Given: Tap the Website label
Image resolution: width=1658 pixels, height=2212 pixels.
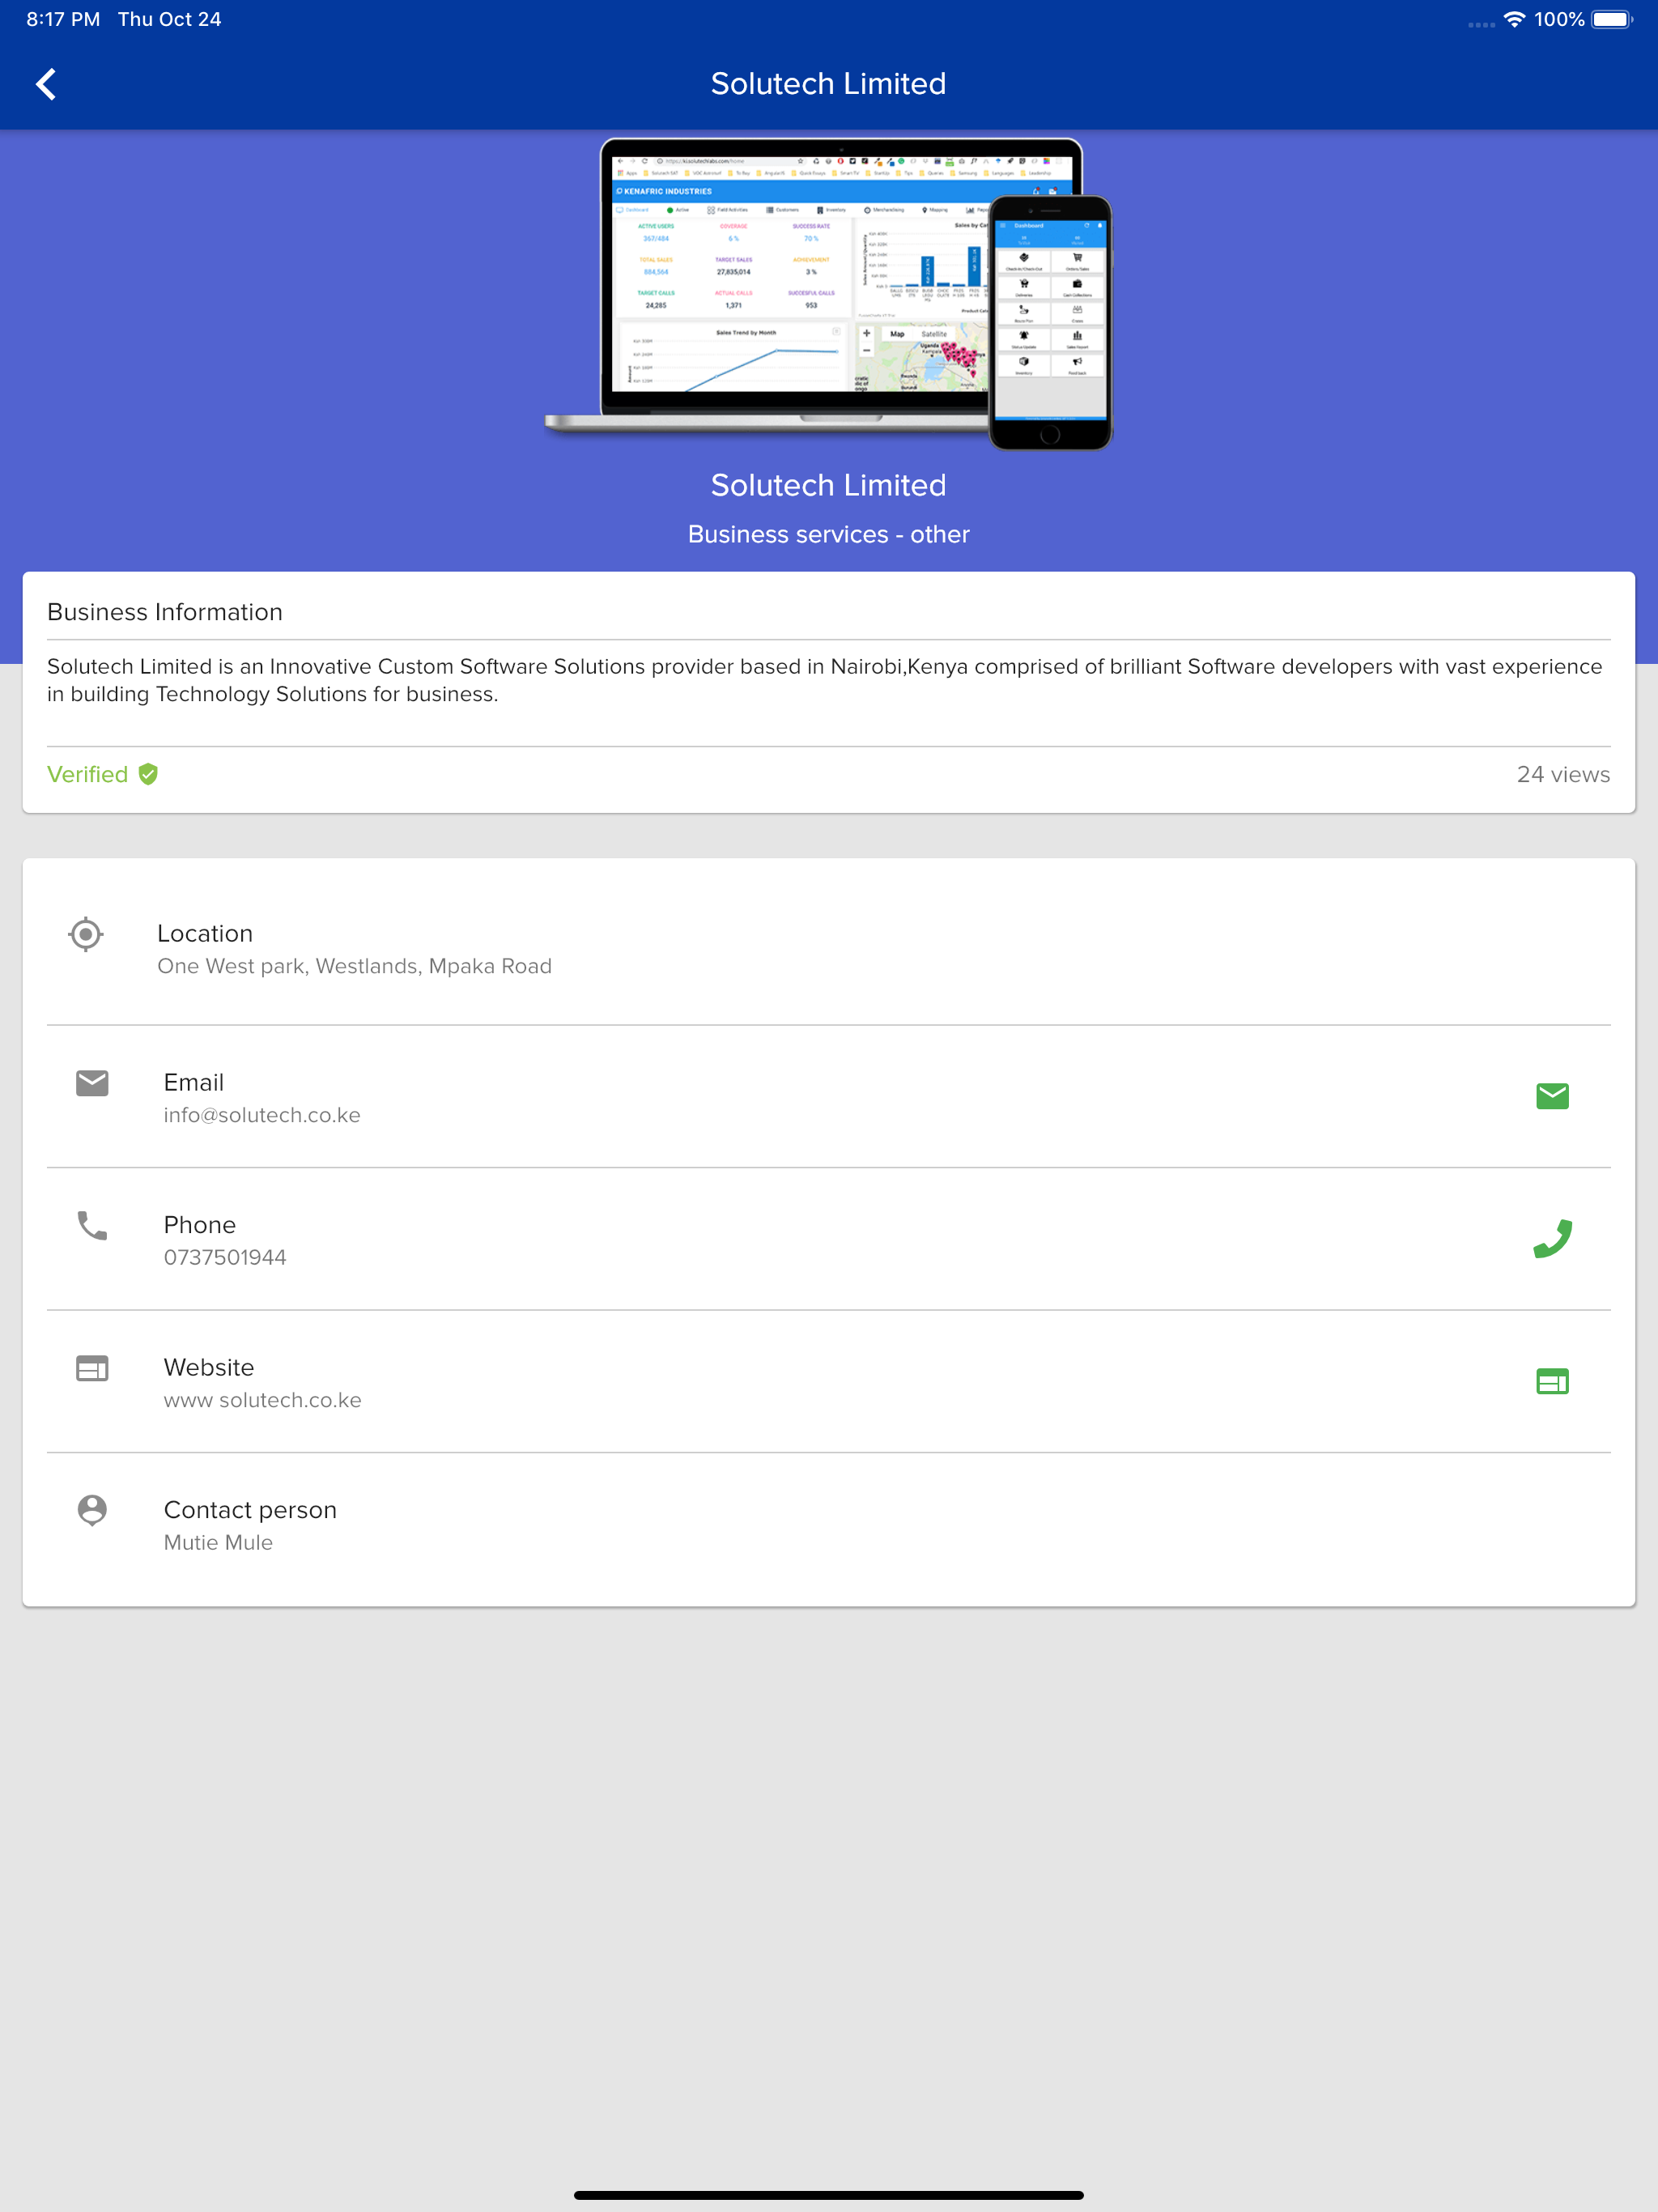Looking at the screenshot, I should [x=209, y=1367].
